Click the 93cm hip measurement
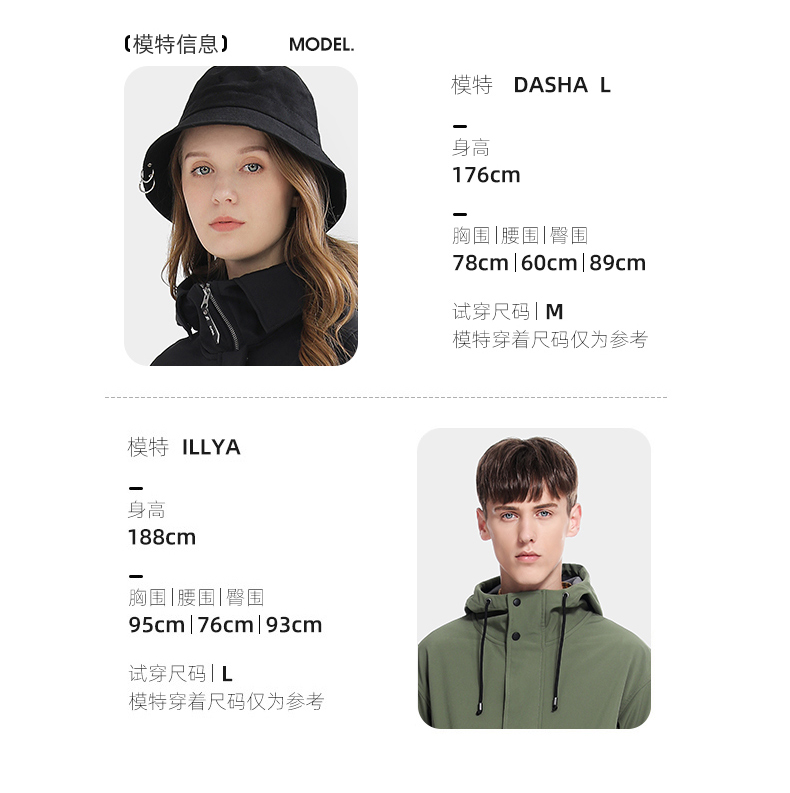The height and width of the screenshot is (793, 790). (x=294, y=625)
